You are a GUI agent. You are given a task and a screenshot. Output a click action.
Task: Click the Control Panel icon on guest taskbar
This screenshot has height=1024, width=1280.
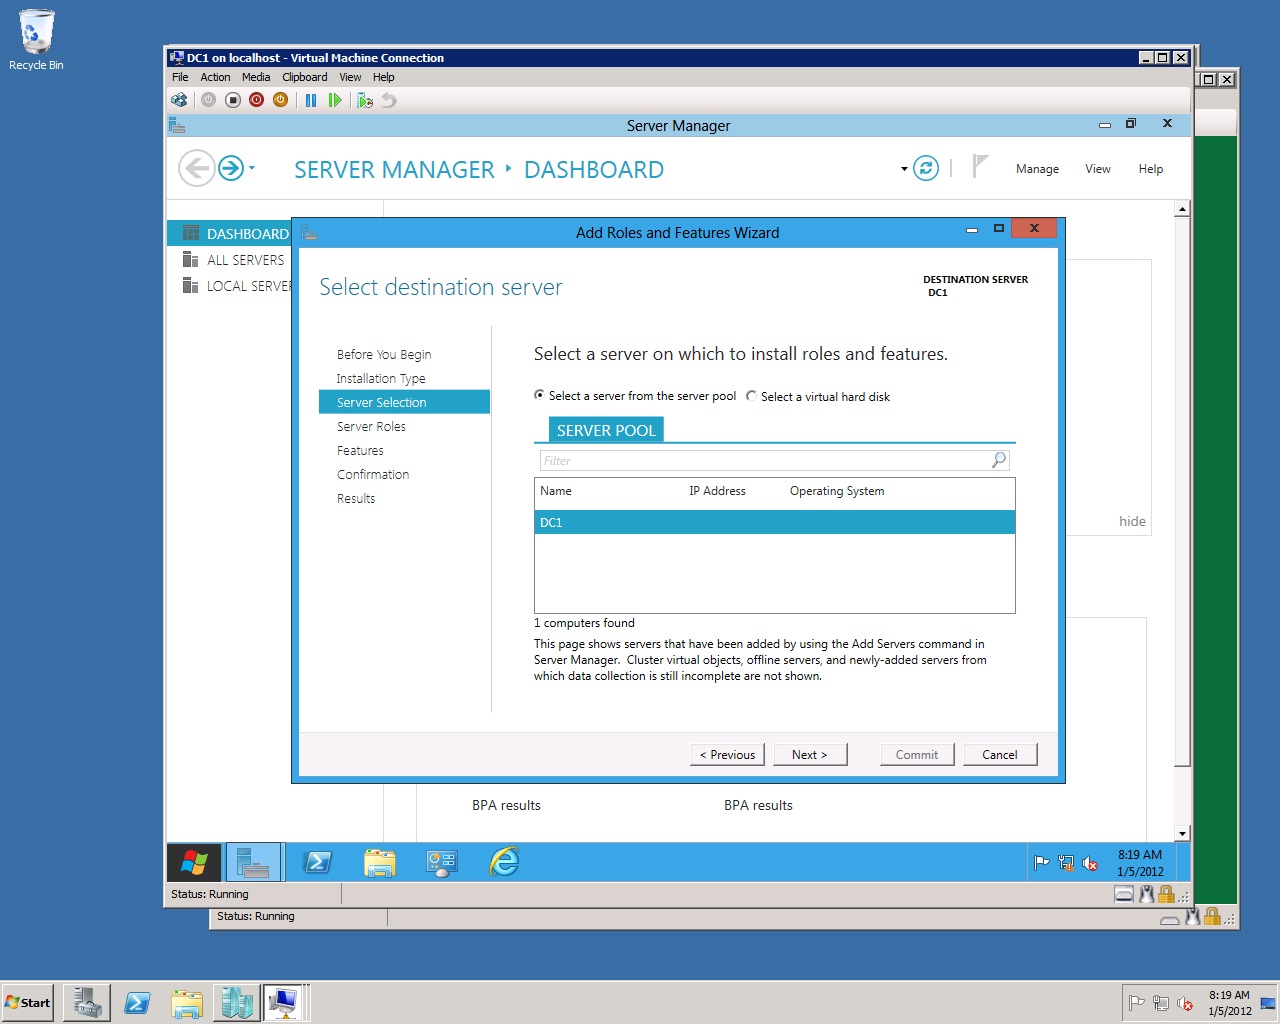point(441,862)
